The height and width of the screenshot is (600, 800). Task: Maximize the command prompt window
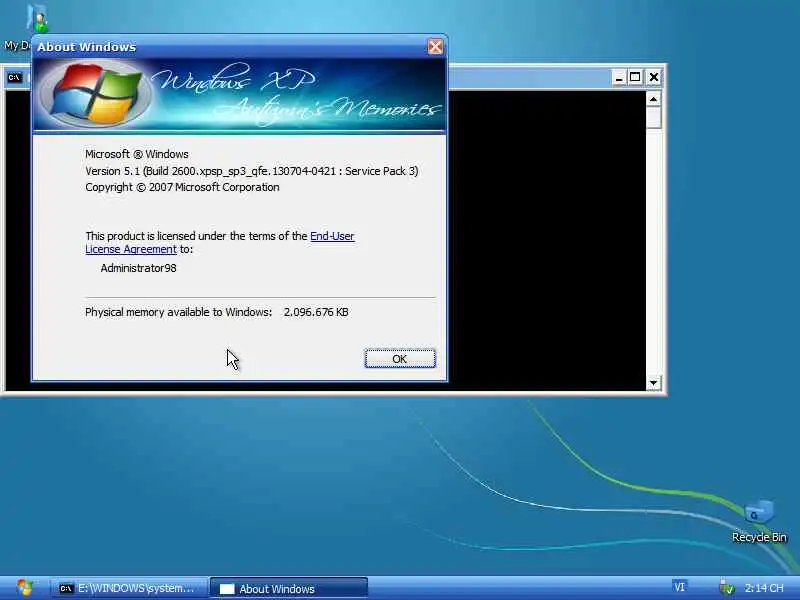click(x=635, y=78)
